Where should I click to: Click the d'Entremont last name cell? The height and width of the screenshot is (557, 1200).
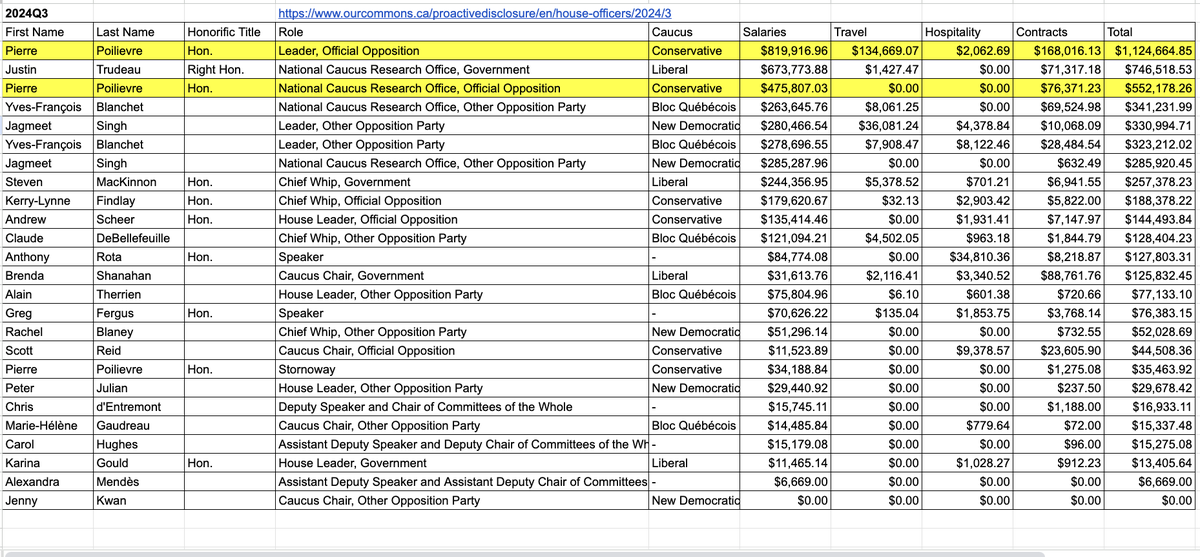pos(137,407)
